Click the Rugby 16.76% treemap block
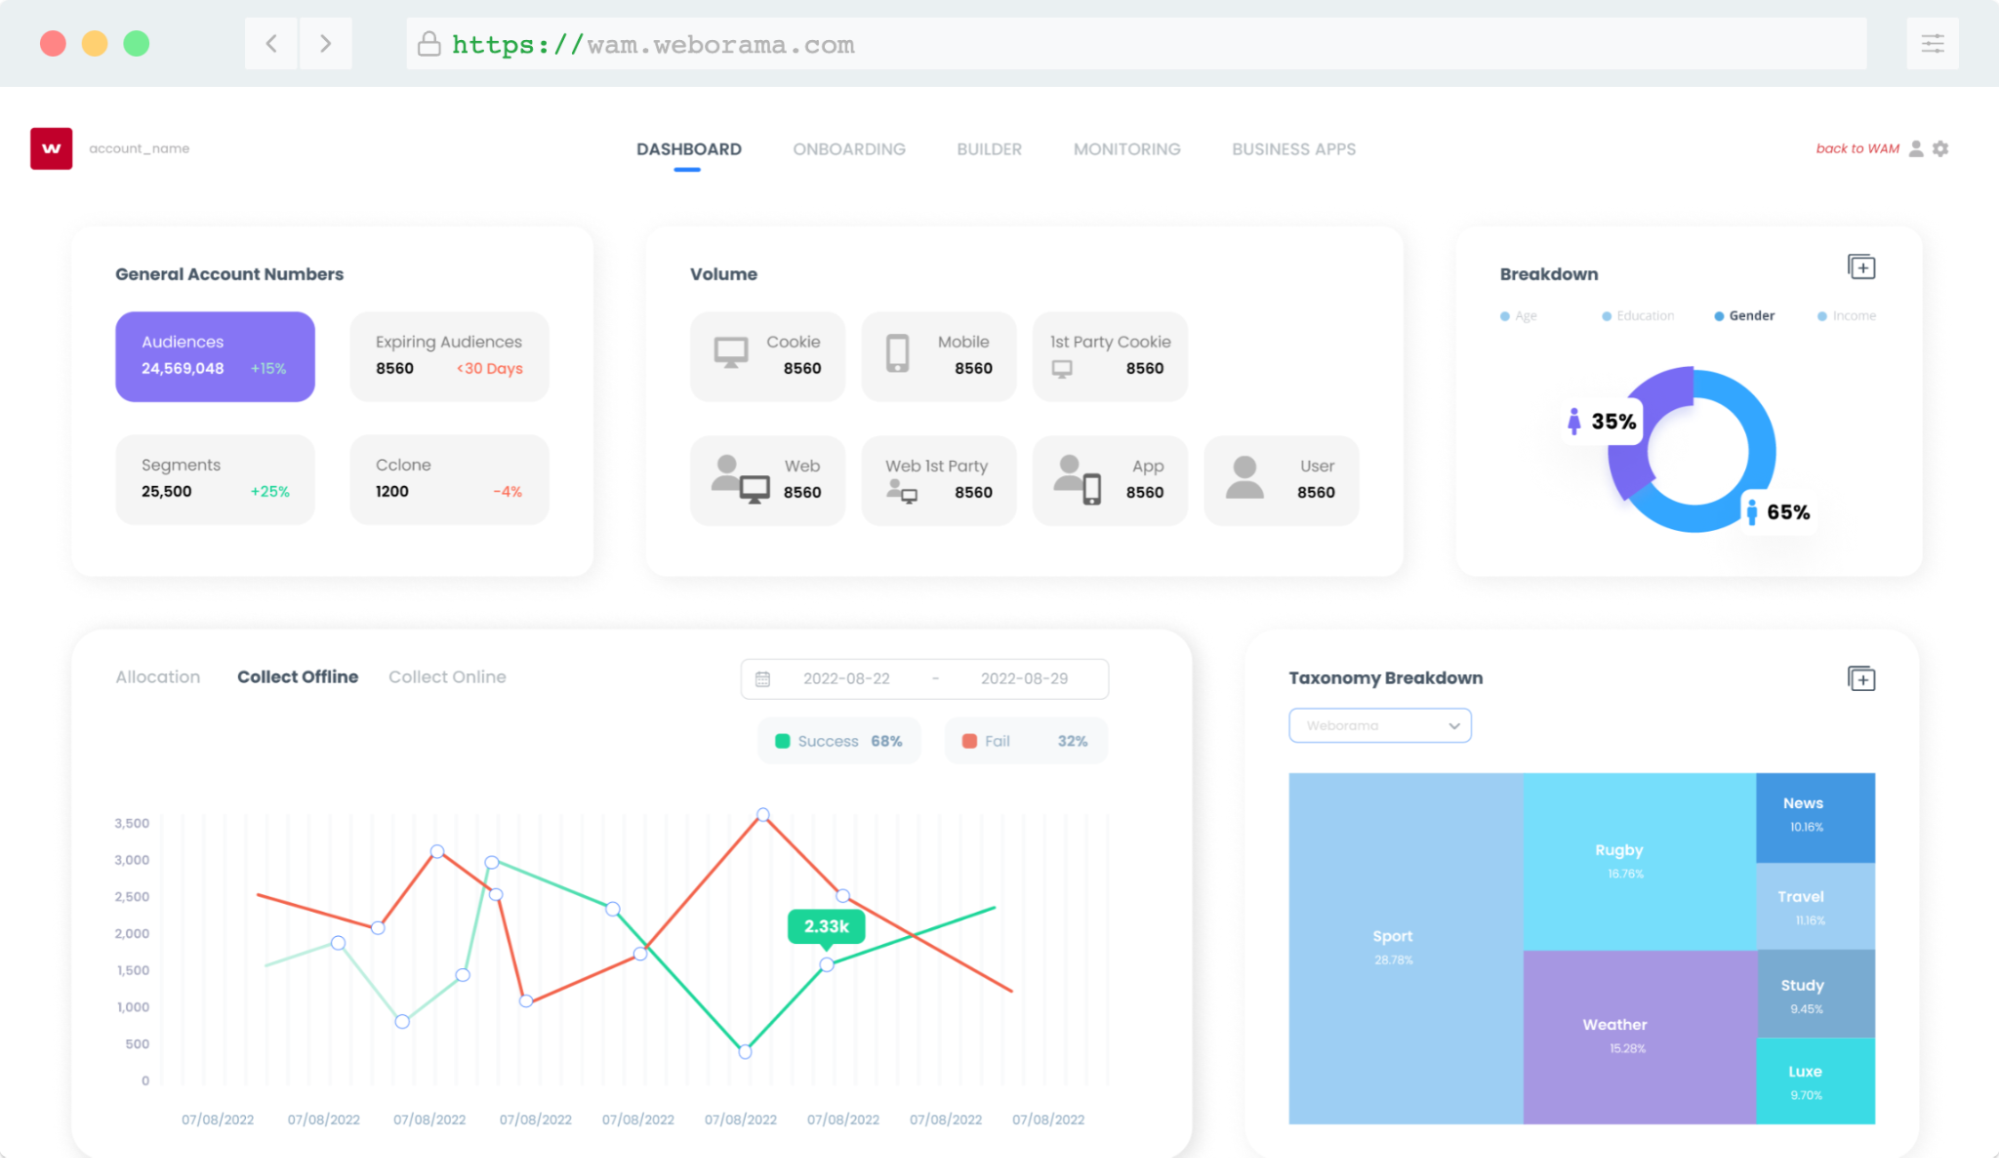Image resolution: width=1999 pixels, height=1158 pixels. [x=1639, y=861]
